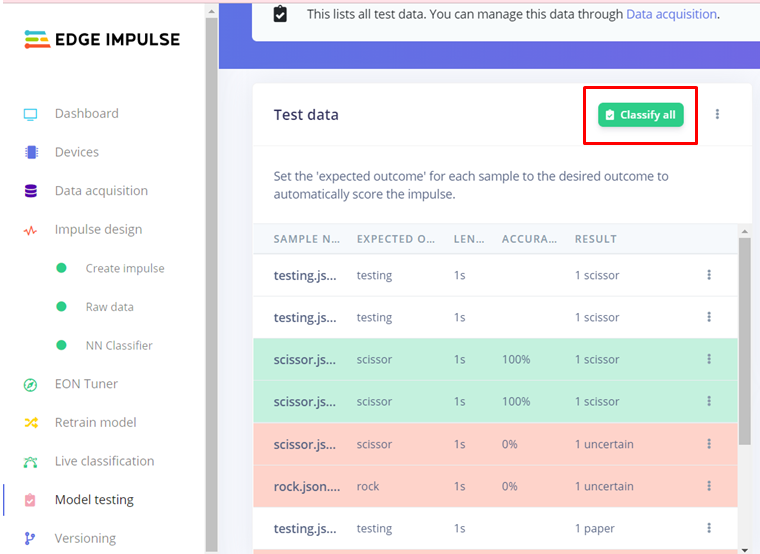Open three-dot menu for first testing row

pyautogui.click(x=709, y=275)
